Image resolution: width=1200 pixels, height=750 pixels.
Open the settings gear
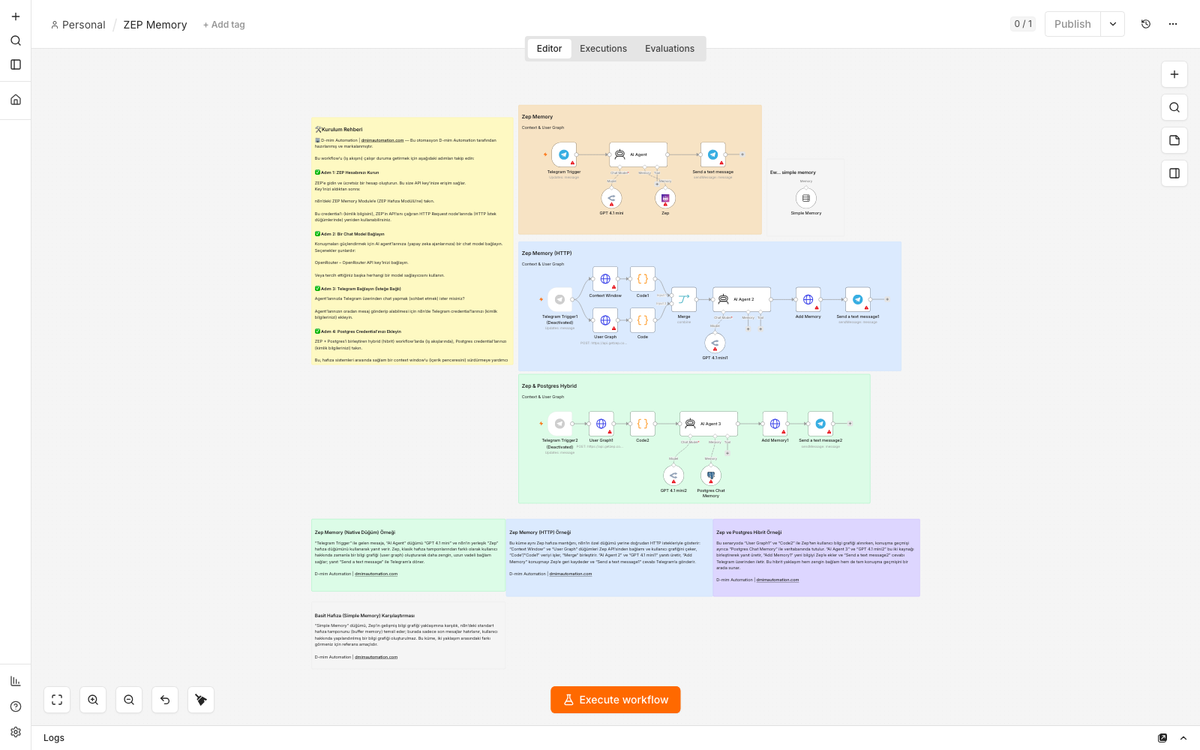coord(15,732)
